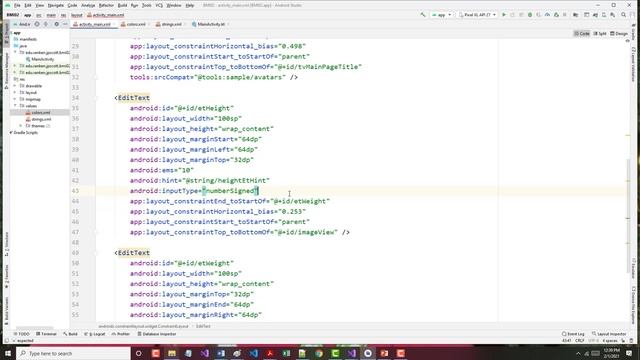Open Excel from the taskbar
Image resolution: width=640 pixels, height=360 pixels.
coord(286,353)
